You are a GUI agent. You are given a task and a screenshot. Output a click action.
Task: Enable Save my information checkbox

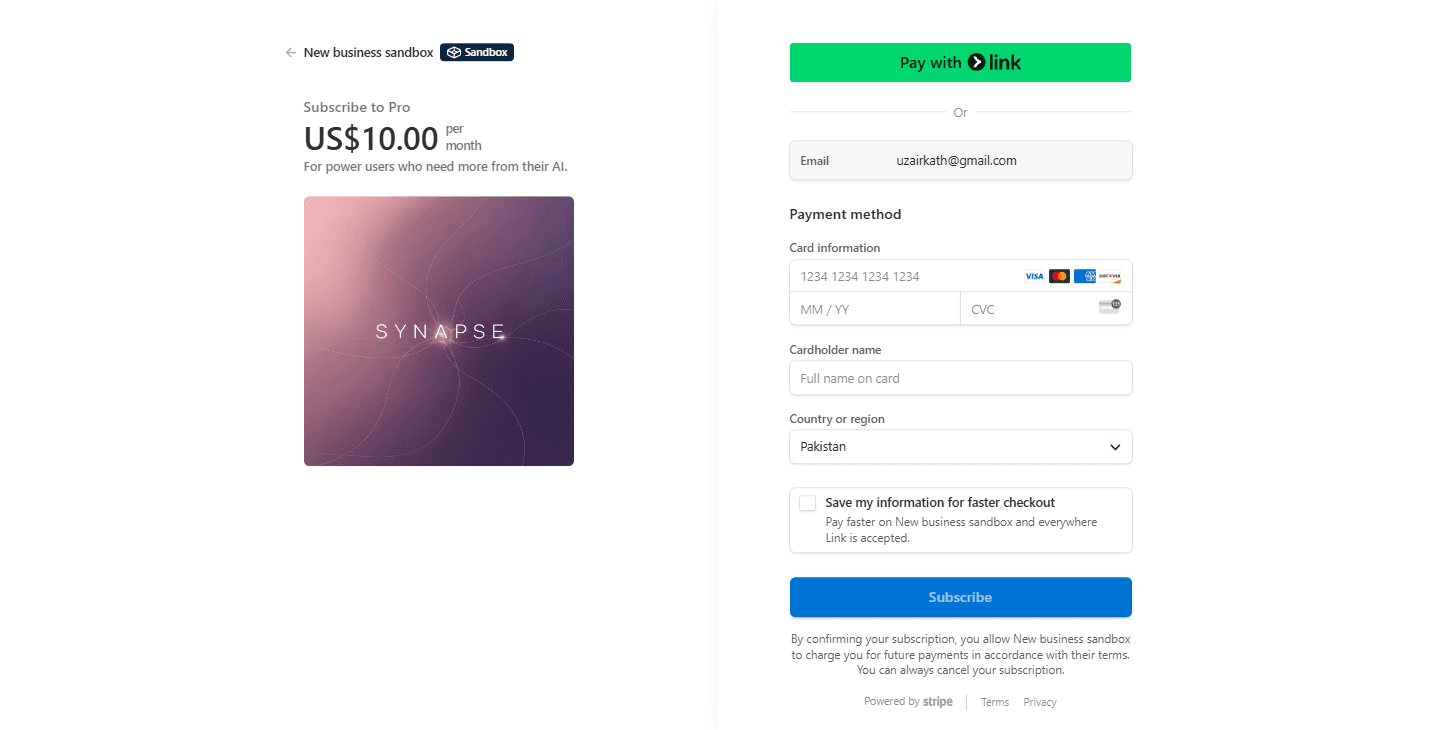coord(807,503)
